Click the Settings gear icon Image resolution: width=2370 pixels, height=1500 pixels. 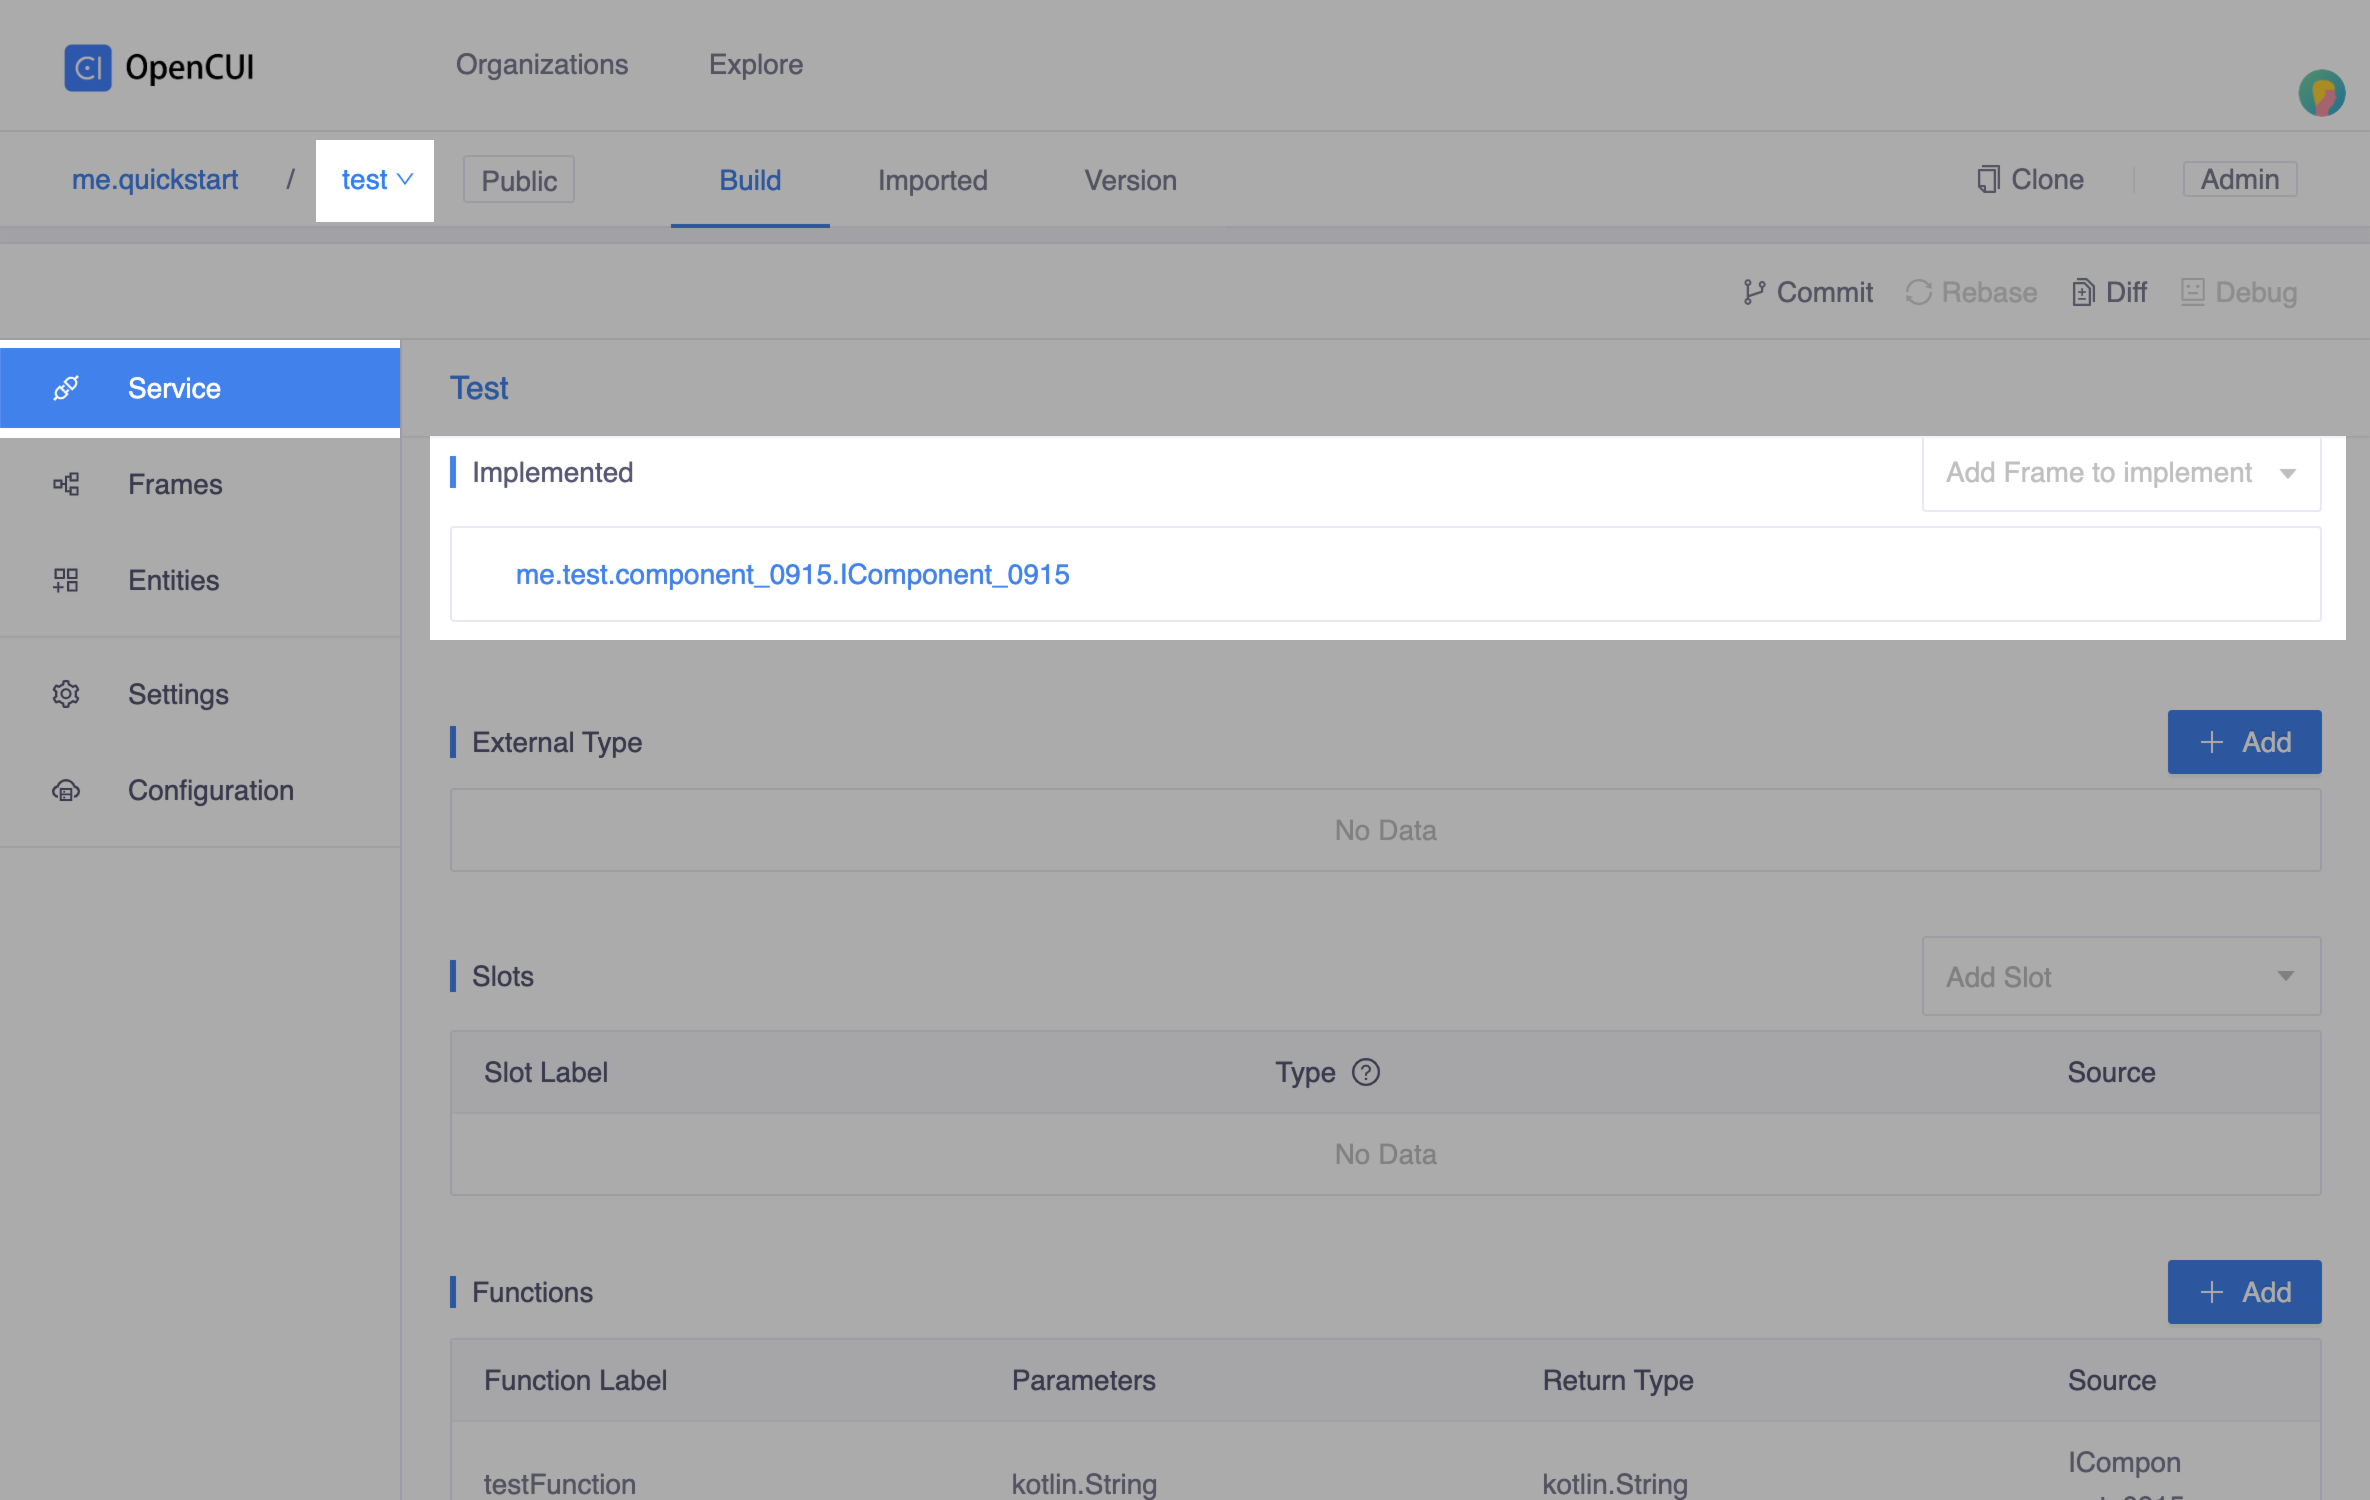click(65, 694)
